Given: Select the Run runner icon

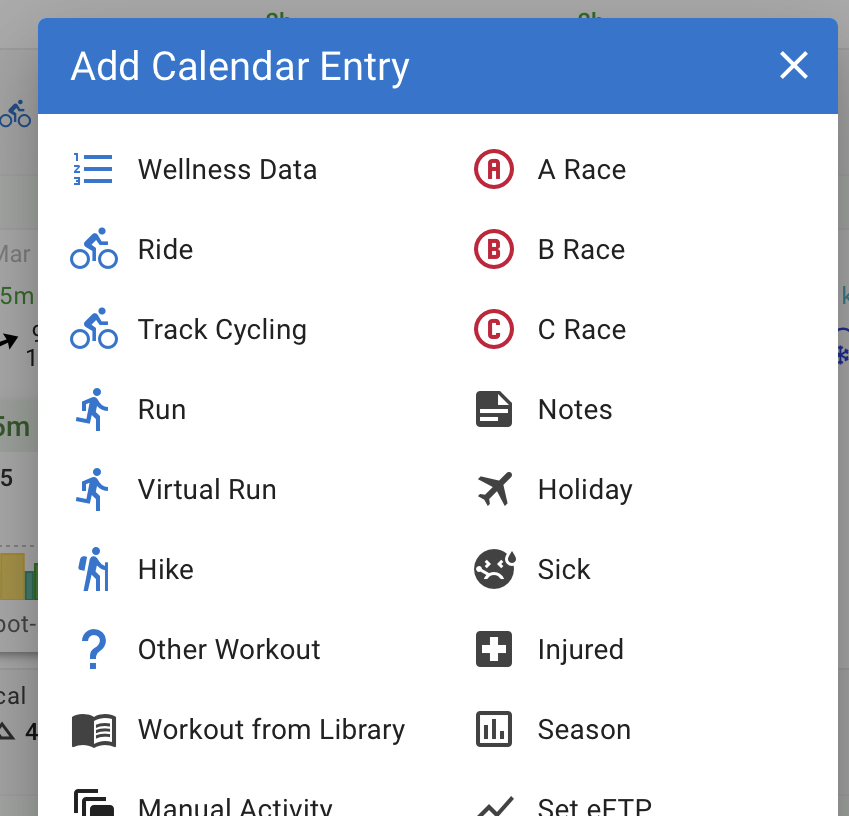Looking at the screenshot, I should tap(93, 410).
